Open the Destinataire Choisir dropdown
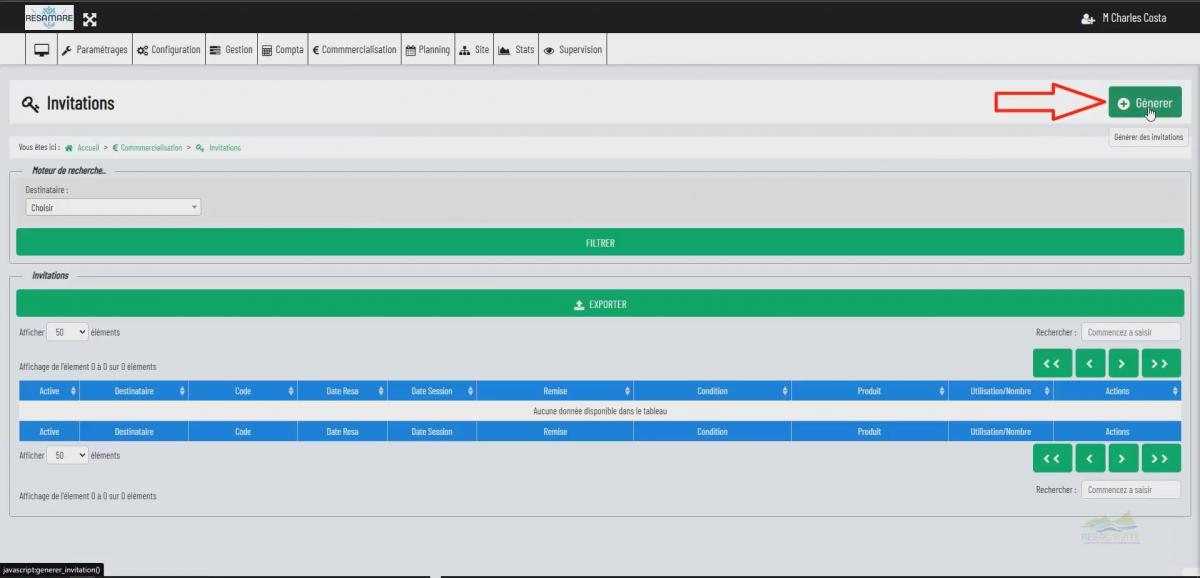 pyautogui.click(x=113, y=208)
